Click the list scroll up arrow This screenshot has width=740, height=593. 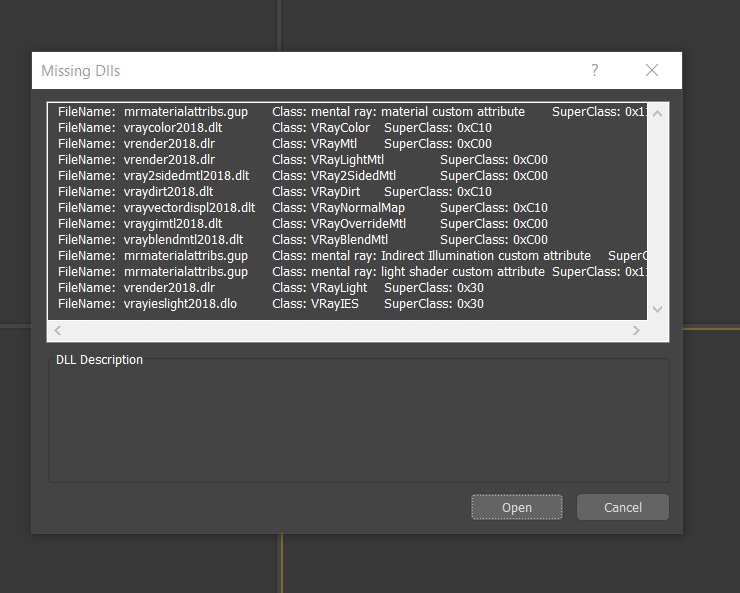point(657,114)
